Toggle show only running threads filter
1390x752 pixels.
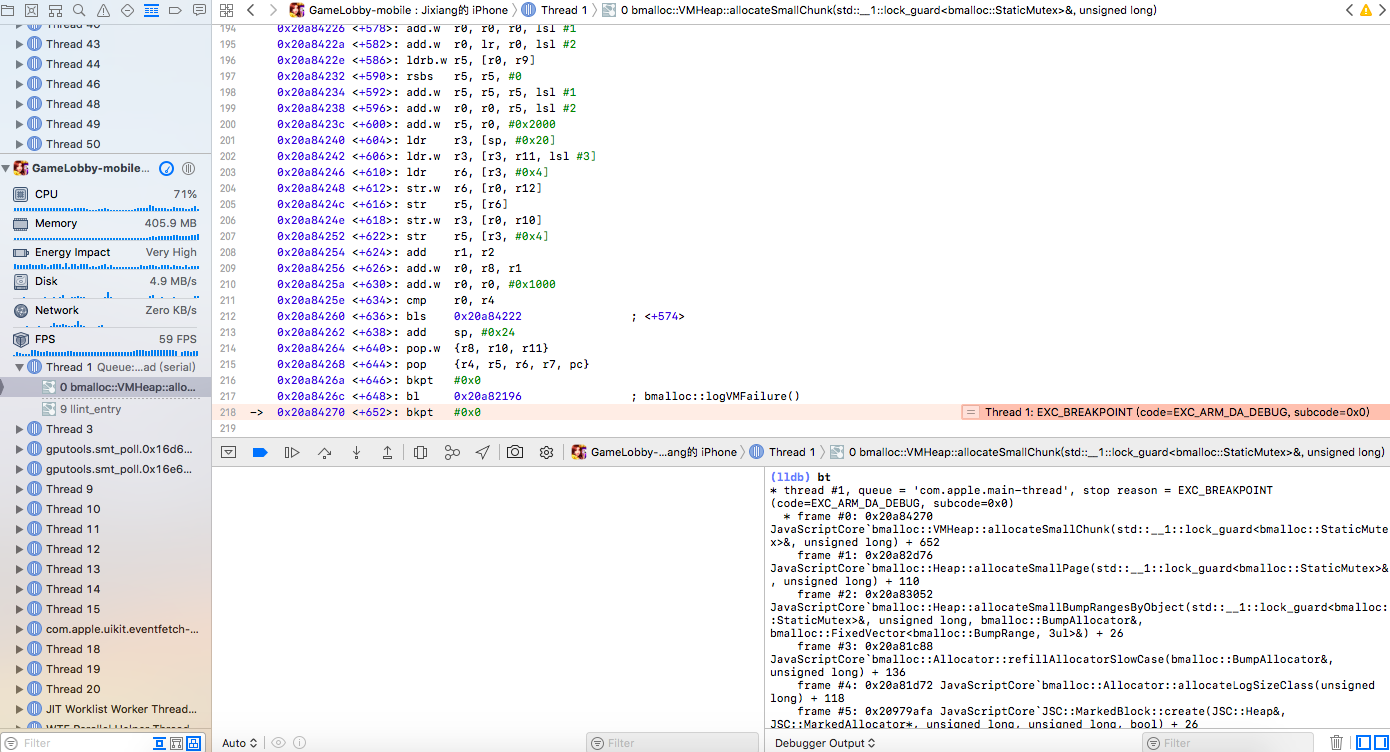point(159,743)
